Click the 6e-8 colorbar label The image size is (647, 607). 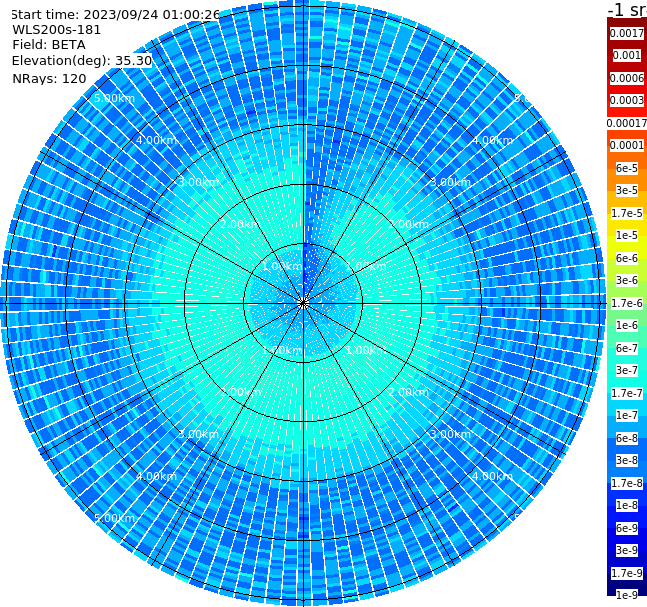tap(627, 438)
